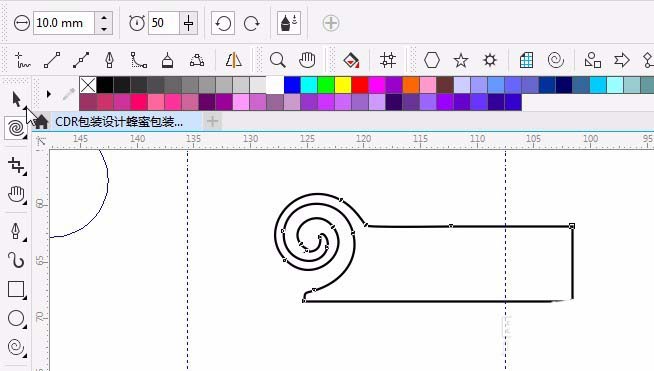Select the Rectangle tool in the toolbox
Image resolution: width=654 pixels, height=371 pixels.
pos(16,289)
